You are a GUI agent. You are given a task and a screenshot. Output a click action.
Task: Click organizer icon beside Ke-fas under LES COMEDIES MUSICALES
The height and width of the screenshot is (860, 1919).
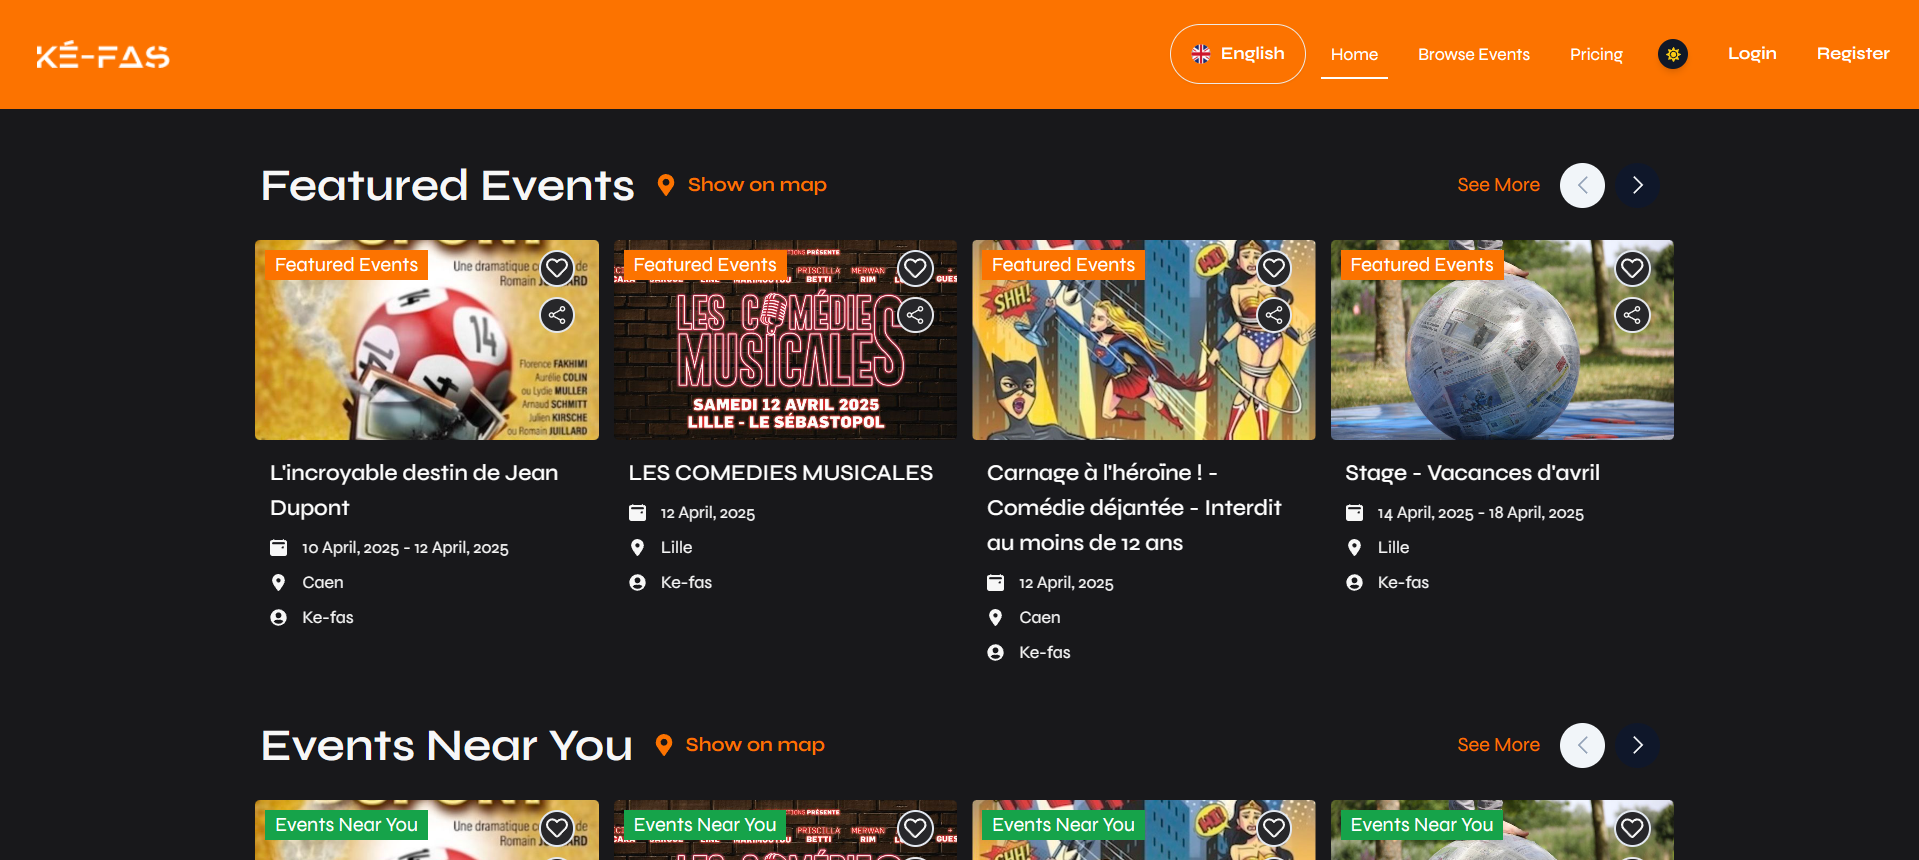[637, 582]
